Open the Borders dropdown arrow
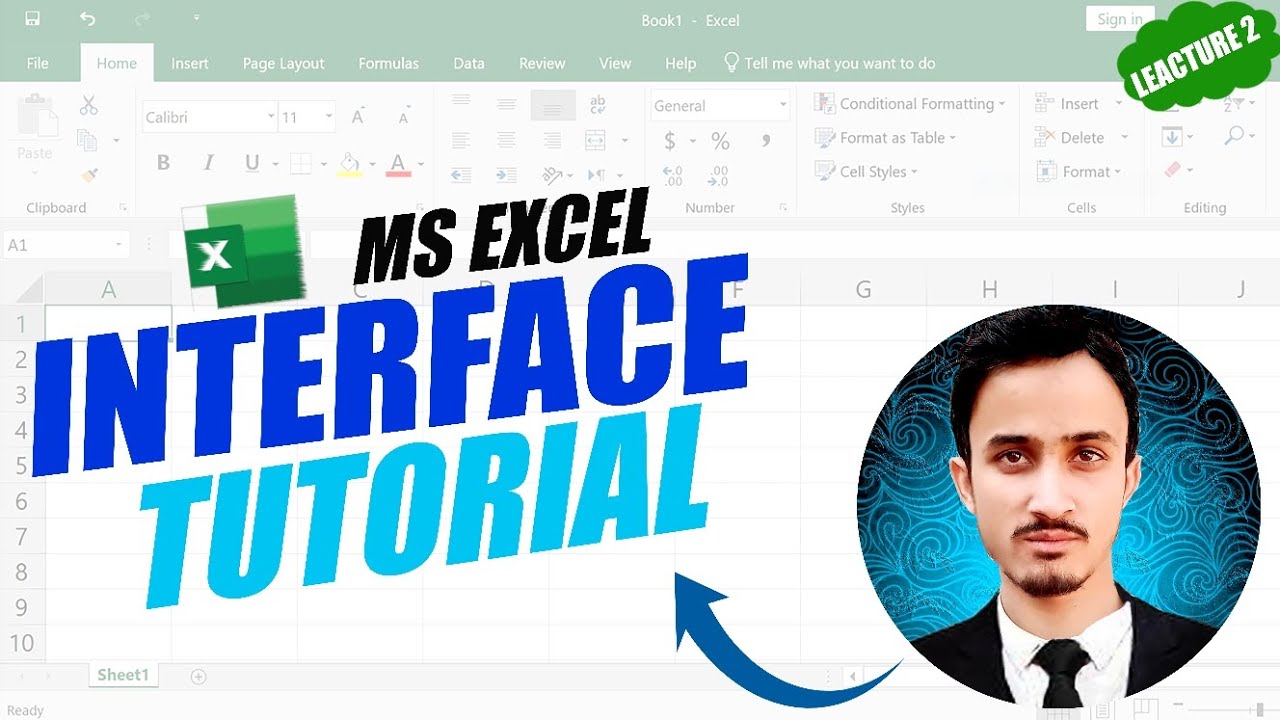Image resolution: width=1280 pixels, height=720 pixels. click(323, 164)
